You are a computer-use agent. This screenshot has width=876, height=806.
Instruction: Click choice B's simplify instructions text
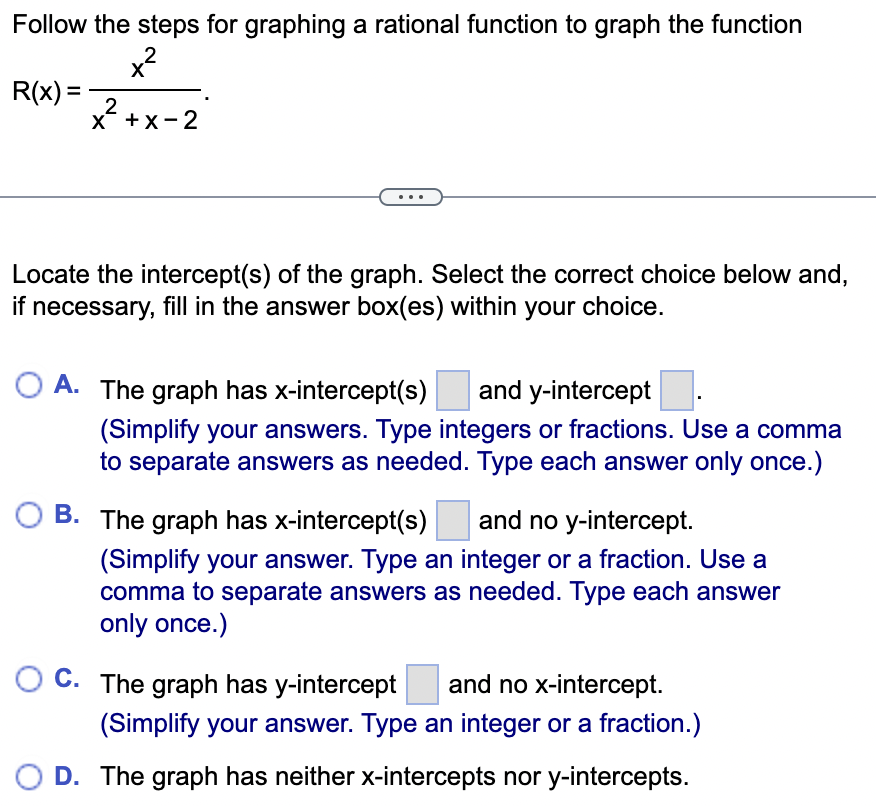point(440,591)
